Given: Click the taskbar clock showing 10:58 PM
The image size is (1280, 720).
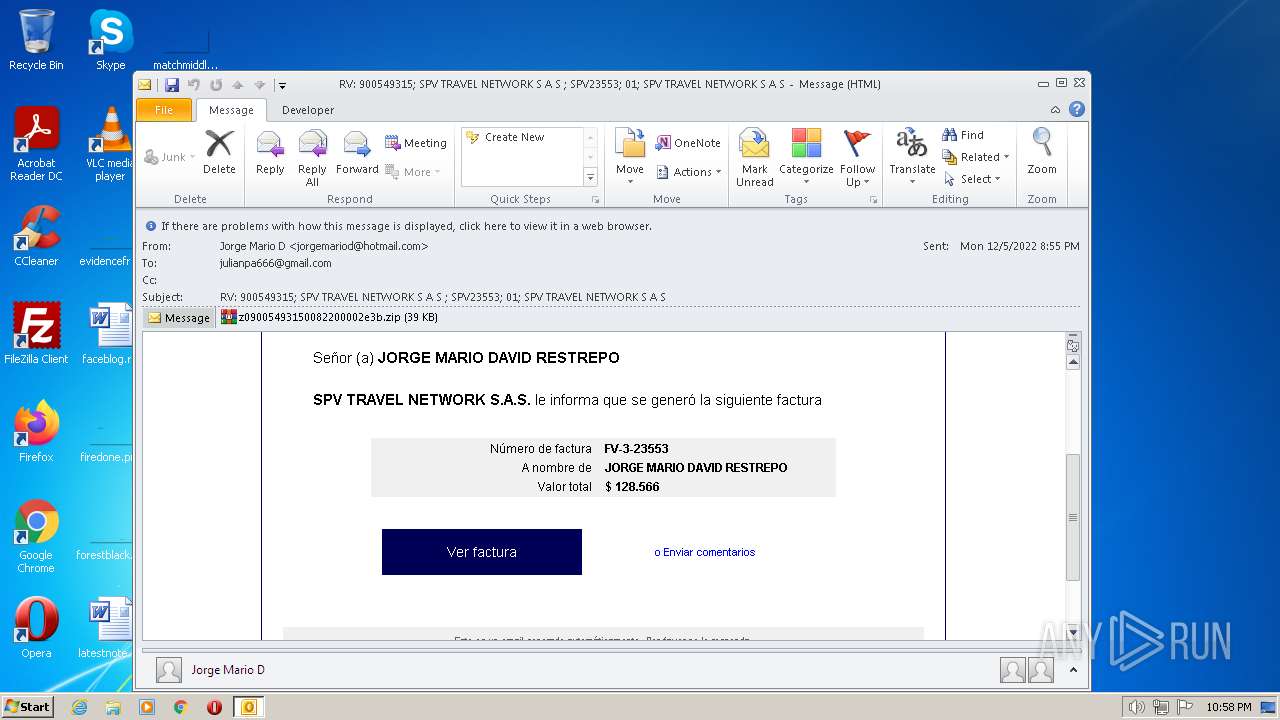Looking at the screenshot, I should point(1228,707).
